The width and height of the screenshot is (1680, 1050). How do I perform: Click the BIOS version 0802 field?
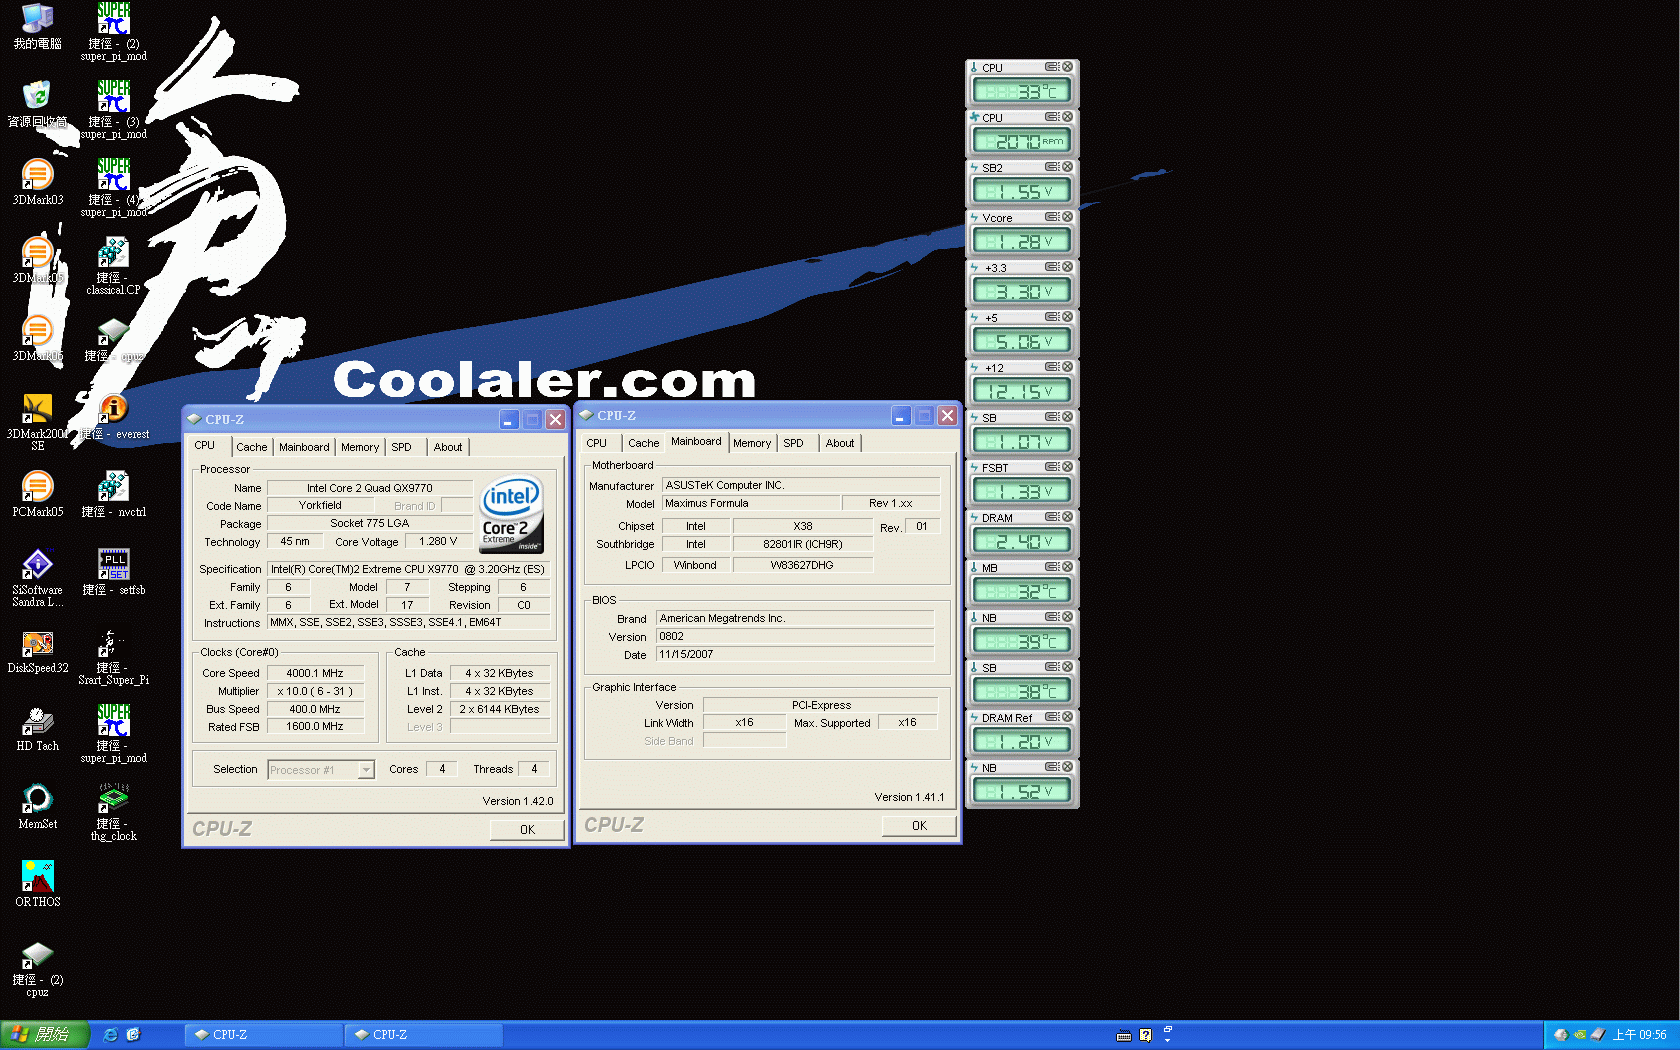coord(795,637)
